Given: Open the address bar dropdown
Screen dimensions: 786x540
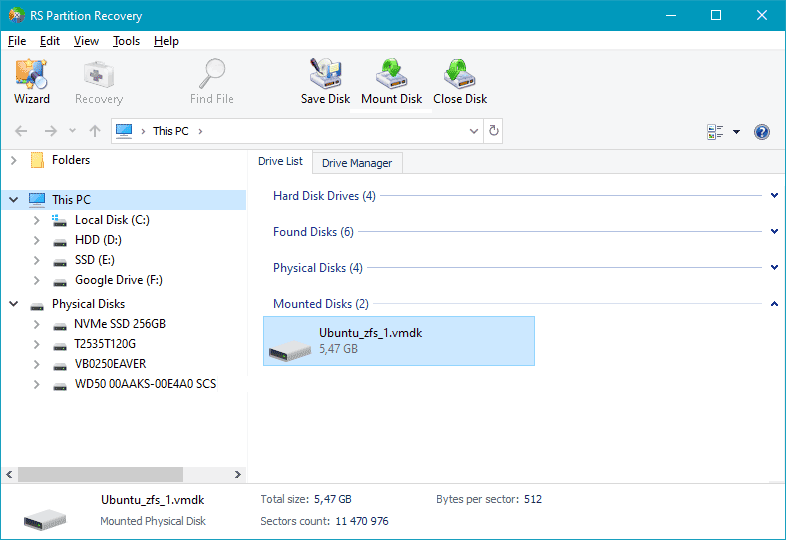Looking at the screenshot, I should 474,131.
